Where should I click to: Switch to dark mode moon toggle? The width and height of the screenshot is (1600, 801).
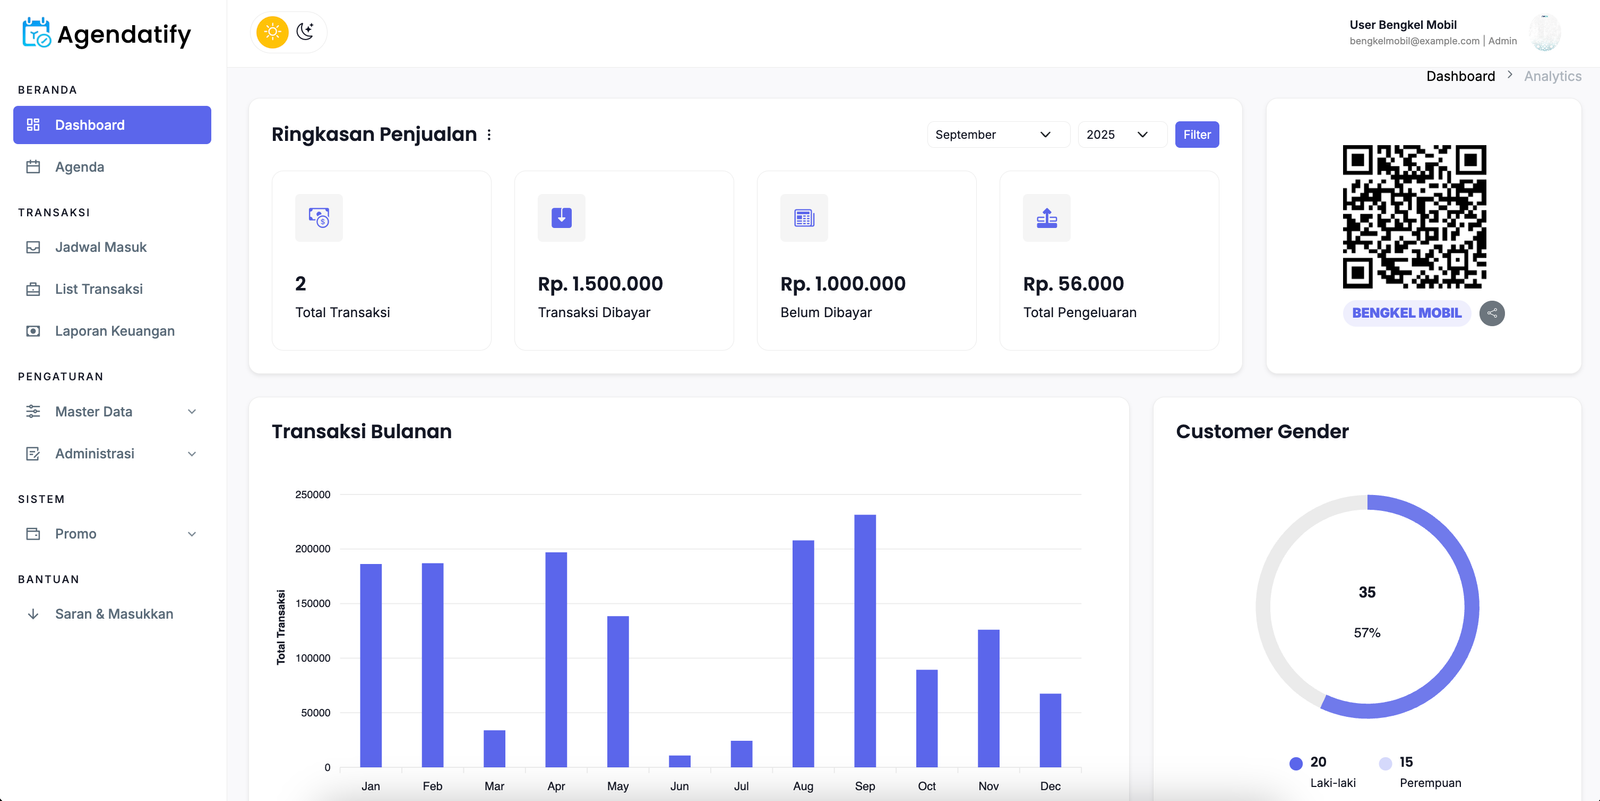[306, 32]
